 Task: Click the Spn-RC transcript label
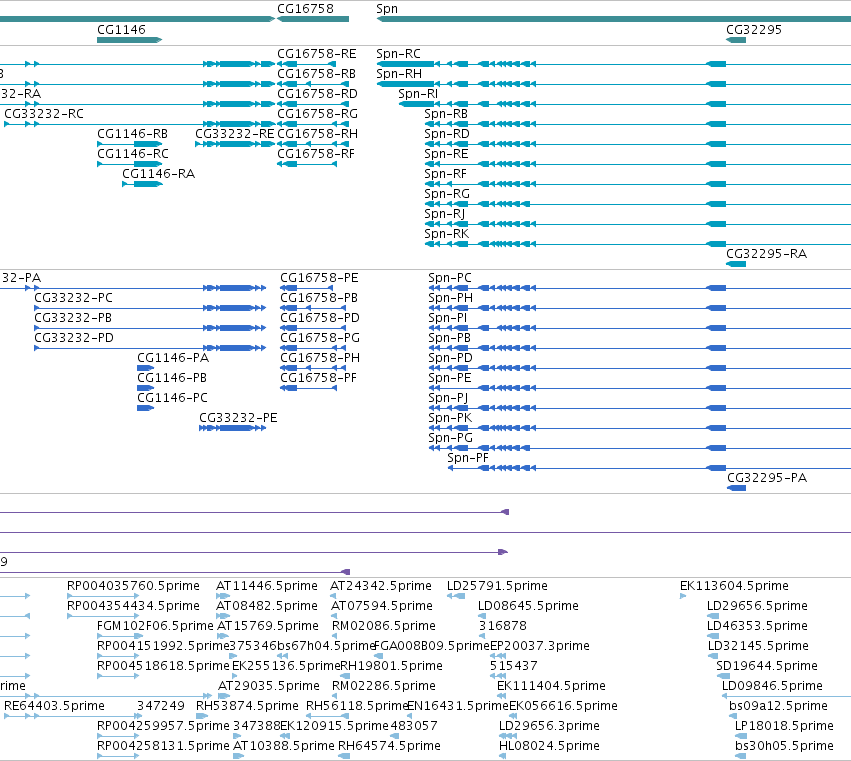coord(398,54)
